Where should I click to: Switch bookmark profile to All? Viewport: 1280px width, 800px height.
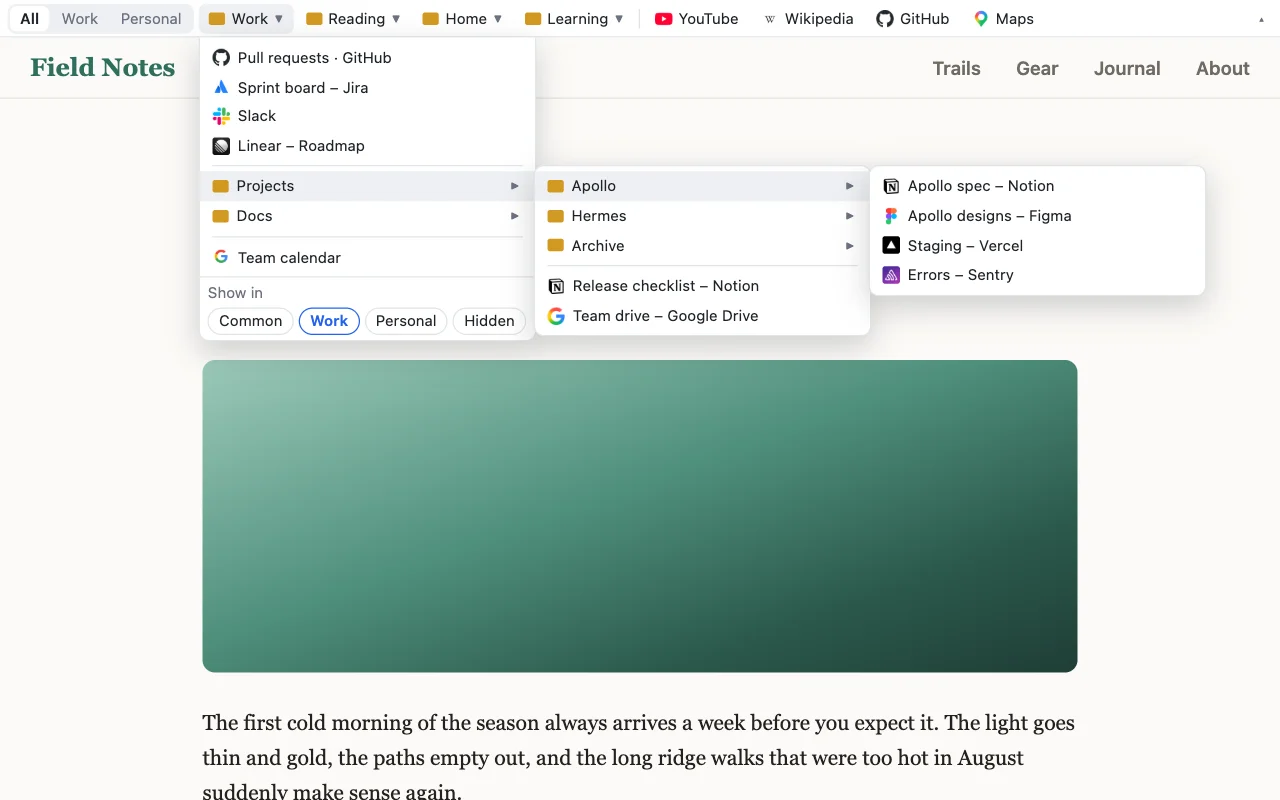point(30,19)
